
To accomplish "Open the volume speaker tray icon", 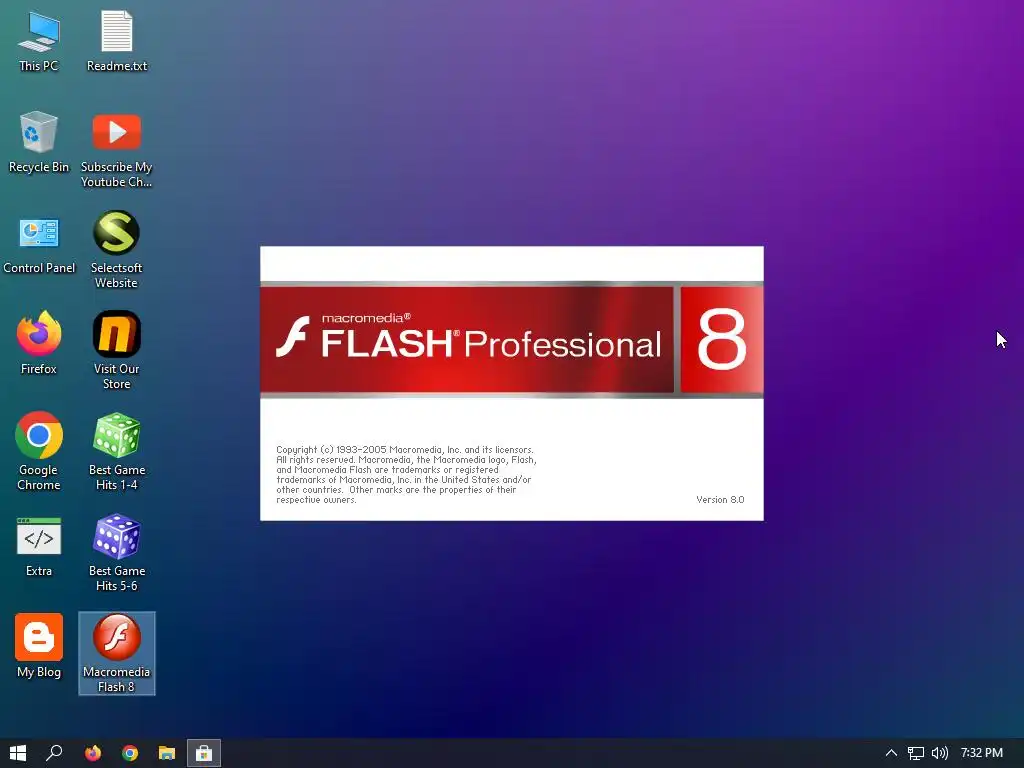I will click(940, 753).
